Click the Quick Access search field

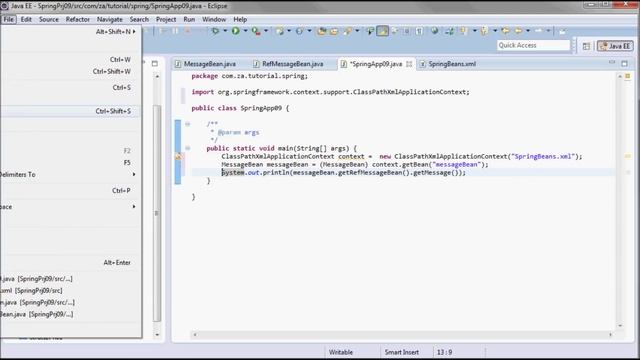coord(533,45)
